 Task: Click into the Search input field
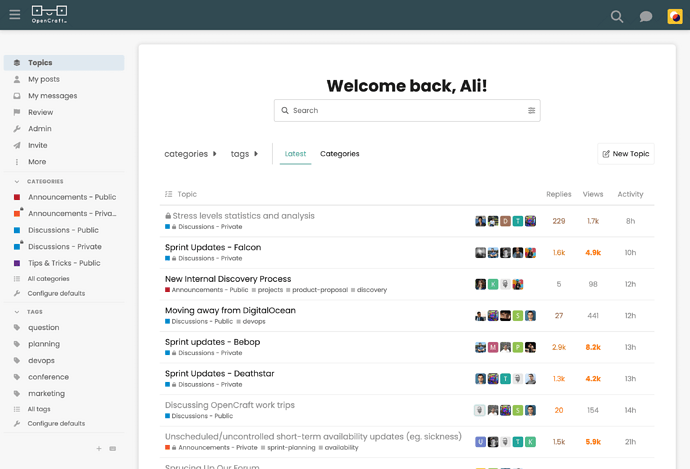407,110
